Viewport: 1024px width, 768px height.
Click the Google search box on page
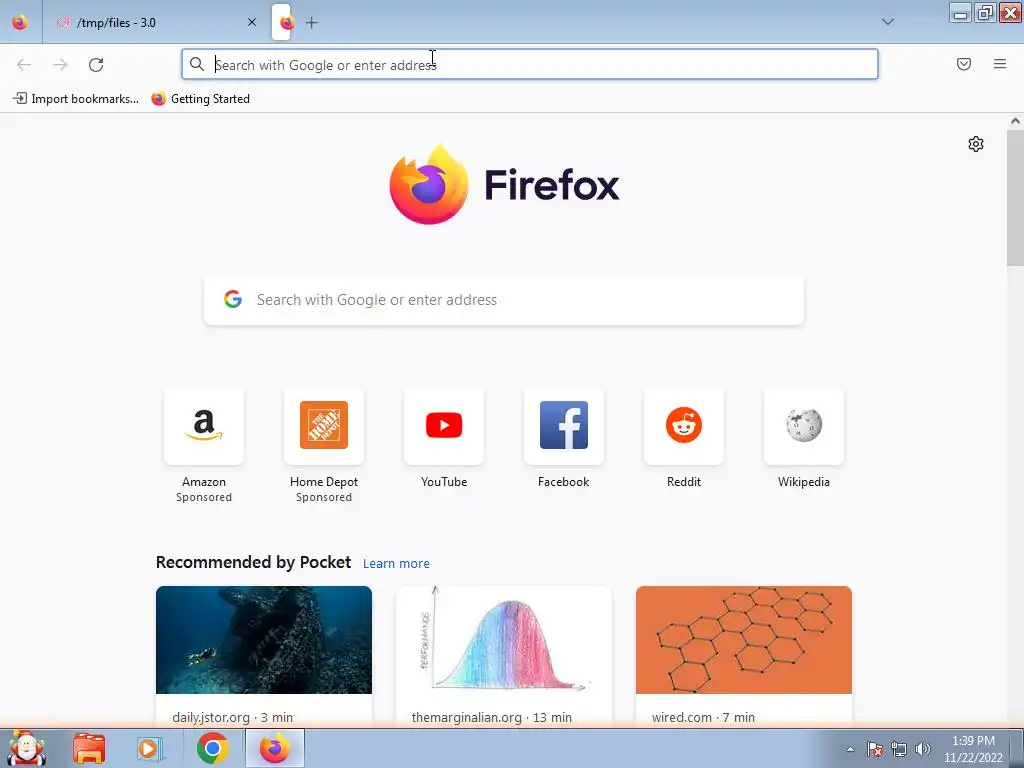click(504, 300)
